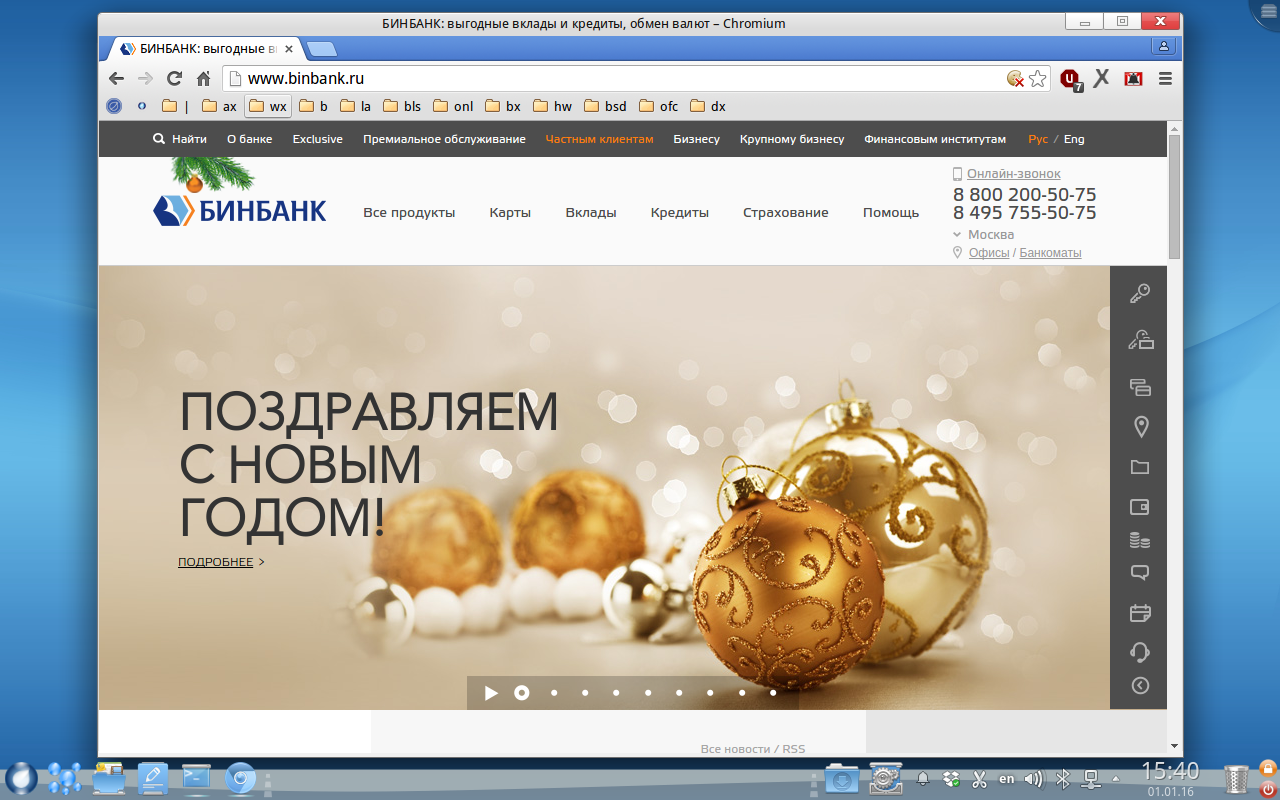Image resolution: width=1280 pixels, height=800 pixels.
Task: Open the О банке menu item
Action: (x=250, y=139)
